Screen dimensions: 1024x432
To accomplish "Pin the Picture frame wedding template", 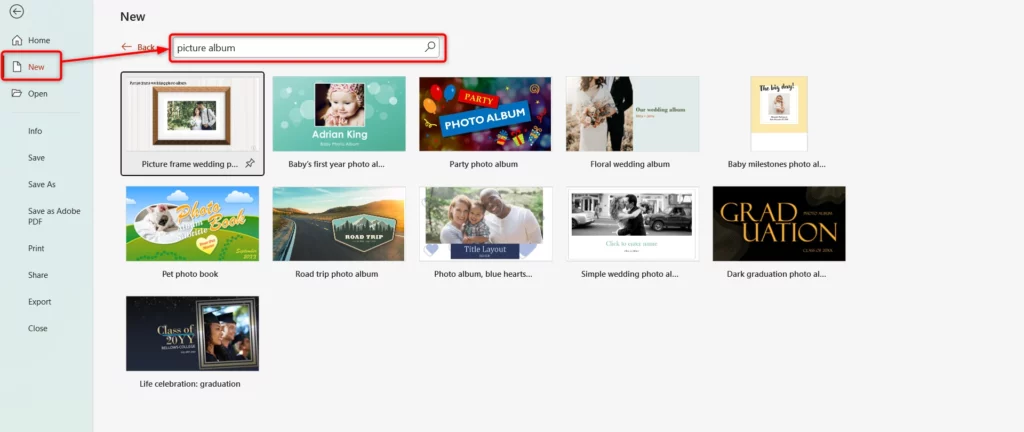I will coord(249,163).
